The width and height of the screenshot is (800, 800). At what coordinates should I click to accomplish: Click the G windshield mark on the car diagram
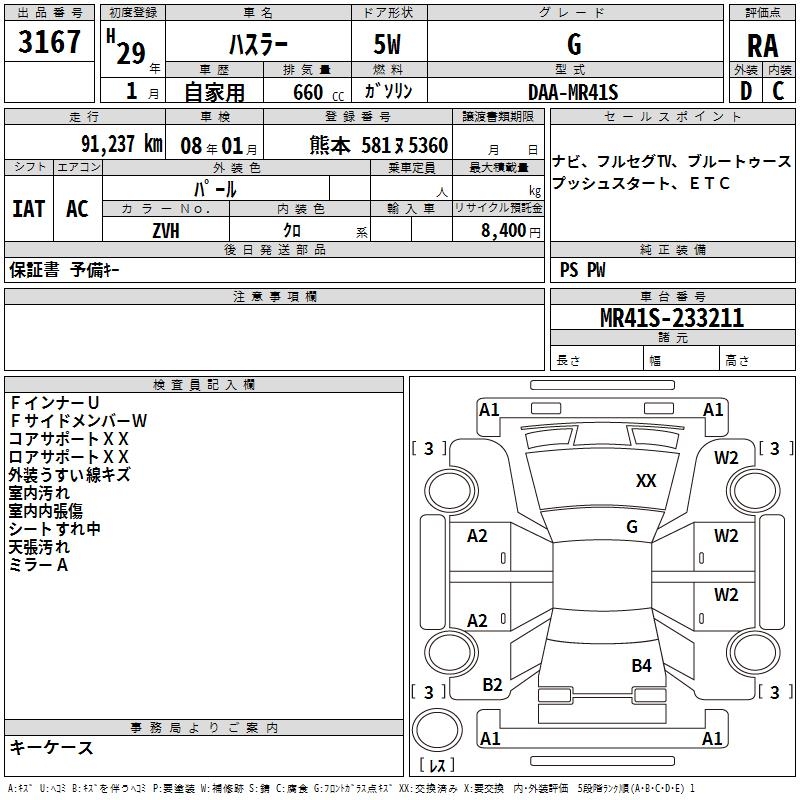coord(632,527)
